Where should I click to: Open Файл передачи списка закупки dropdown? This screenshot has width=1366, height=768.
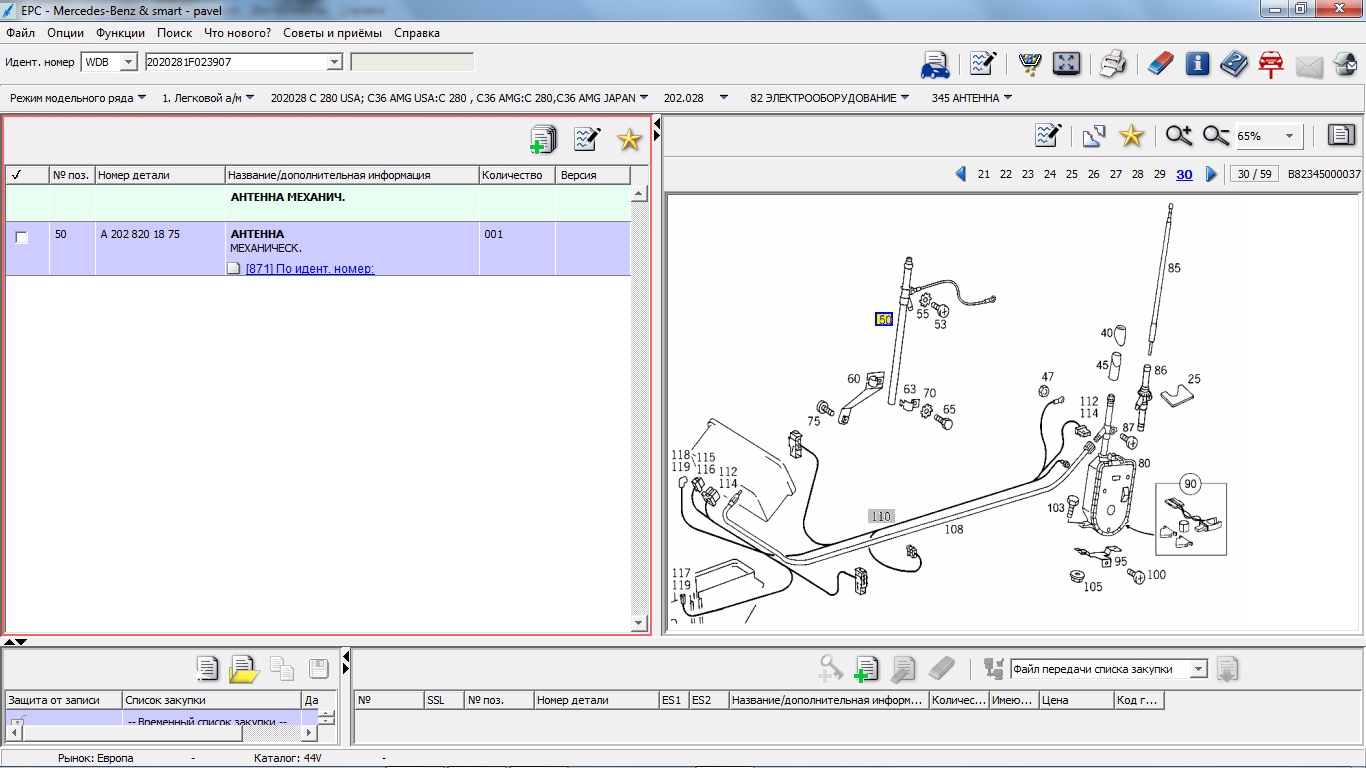click(x=1199, y=669)
